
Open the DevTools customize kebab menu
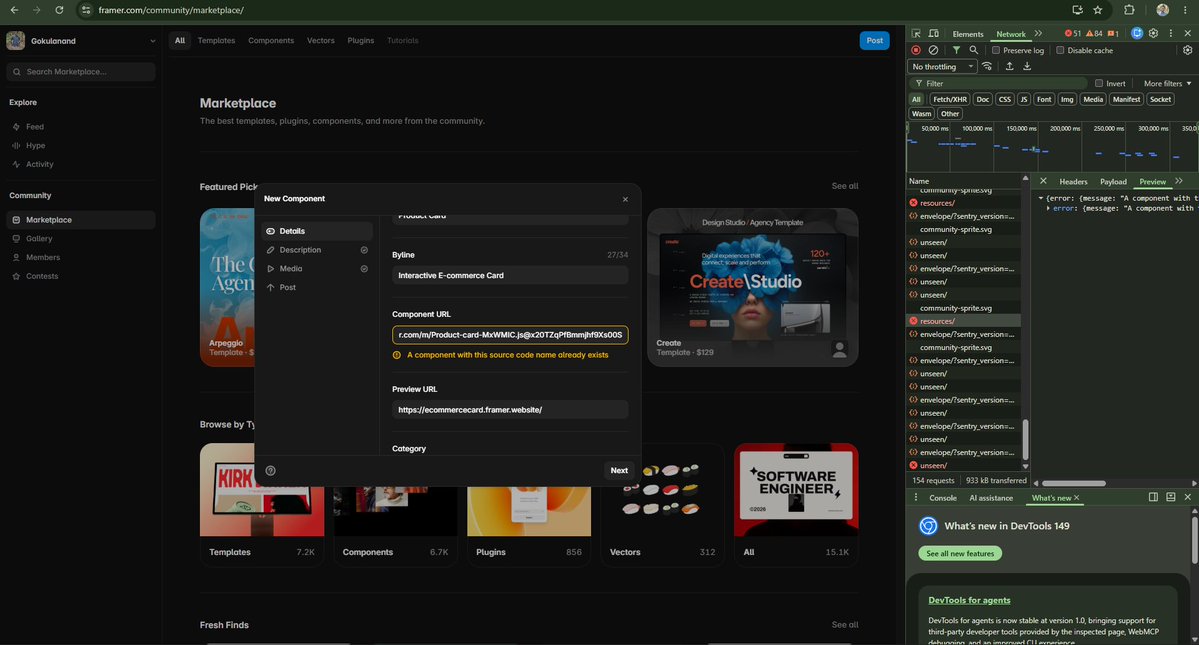pos(1171,33)
